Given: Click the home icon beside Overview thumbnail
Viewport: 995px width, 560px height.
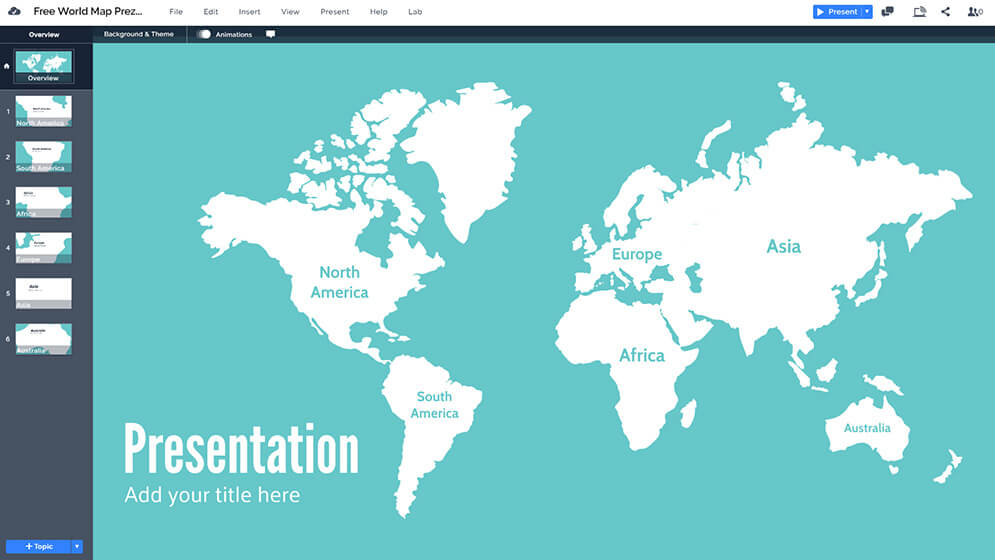Looking at the screenshot, I should pos(7,66).
